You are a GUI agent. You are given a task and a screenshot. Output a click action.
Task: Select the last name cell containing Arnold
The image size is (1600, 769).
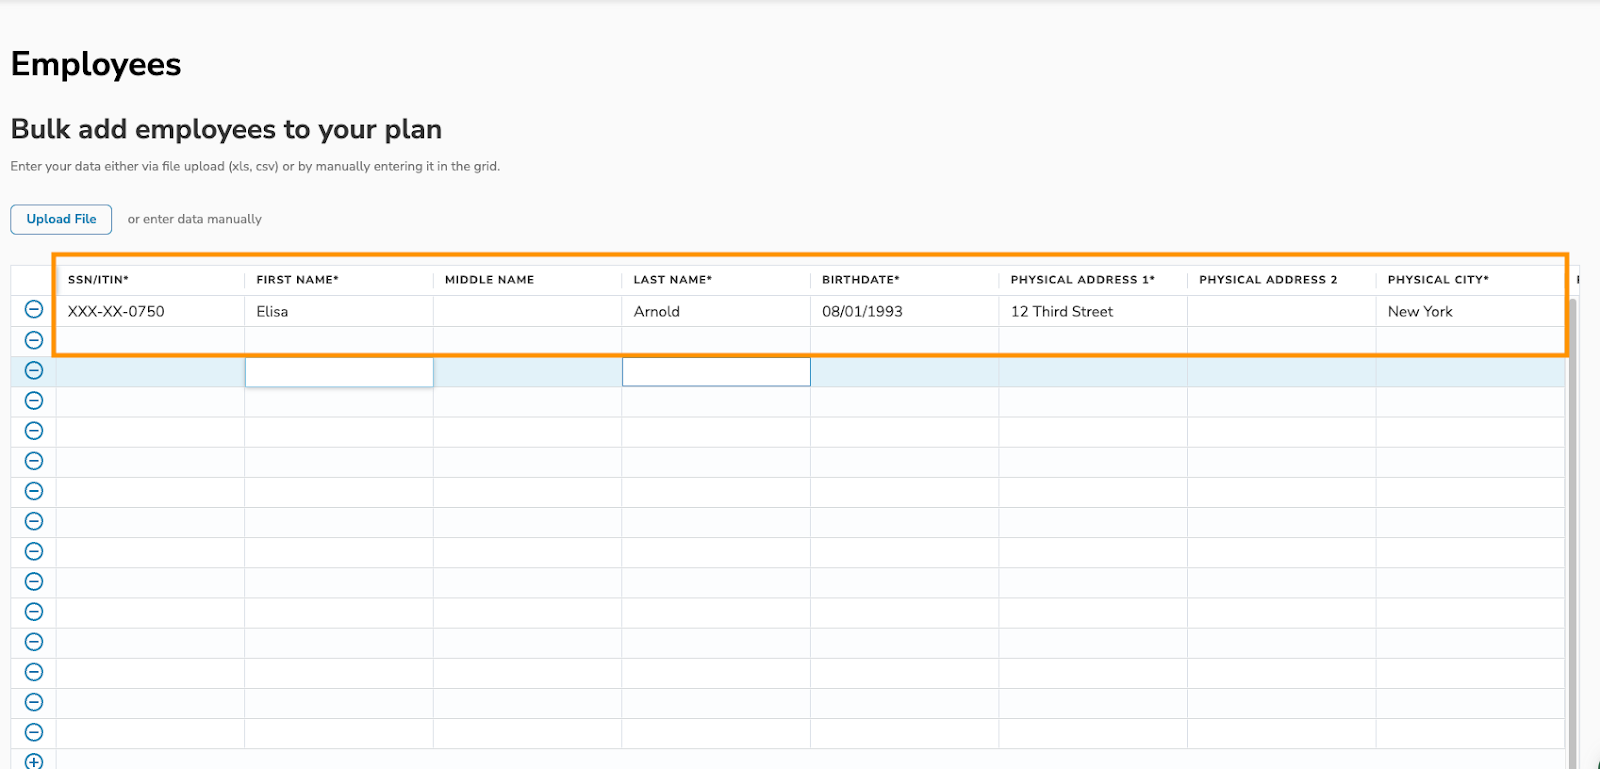point(656,312)
